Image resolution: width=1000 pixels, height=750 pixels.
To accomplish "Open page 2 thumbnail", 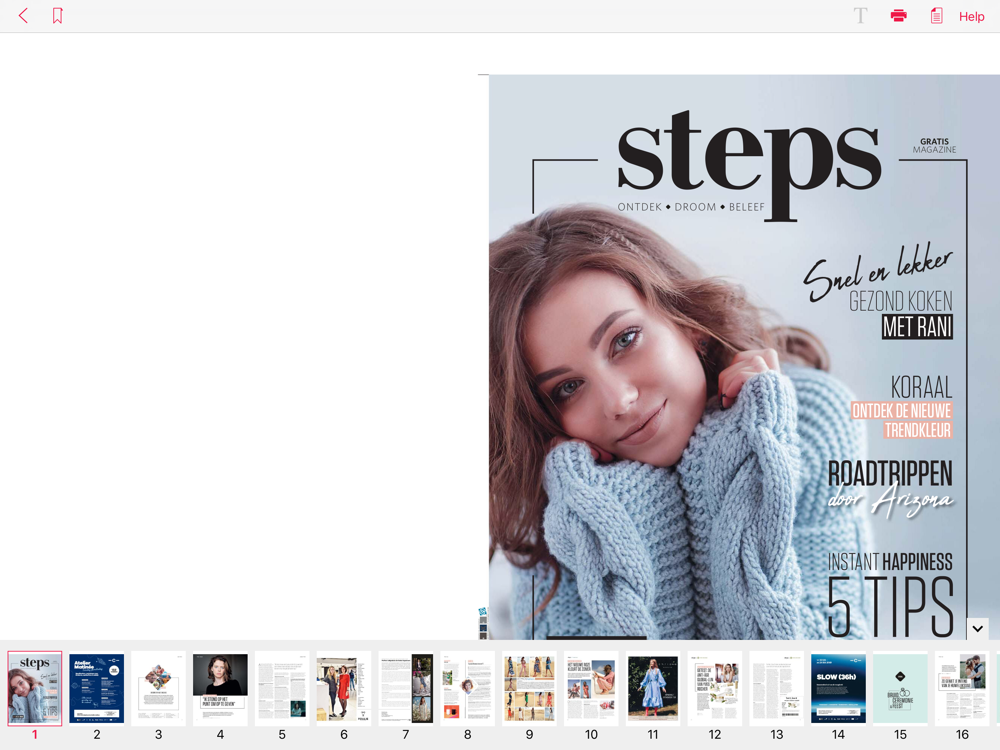I will point(96,688).
